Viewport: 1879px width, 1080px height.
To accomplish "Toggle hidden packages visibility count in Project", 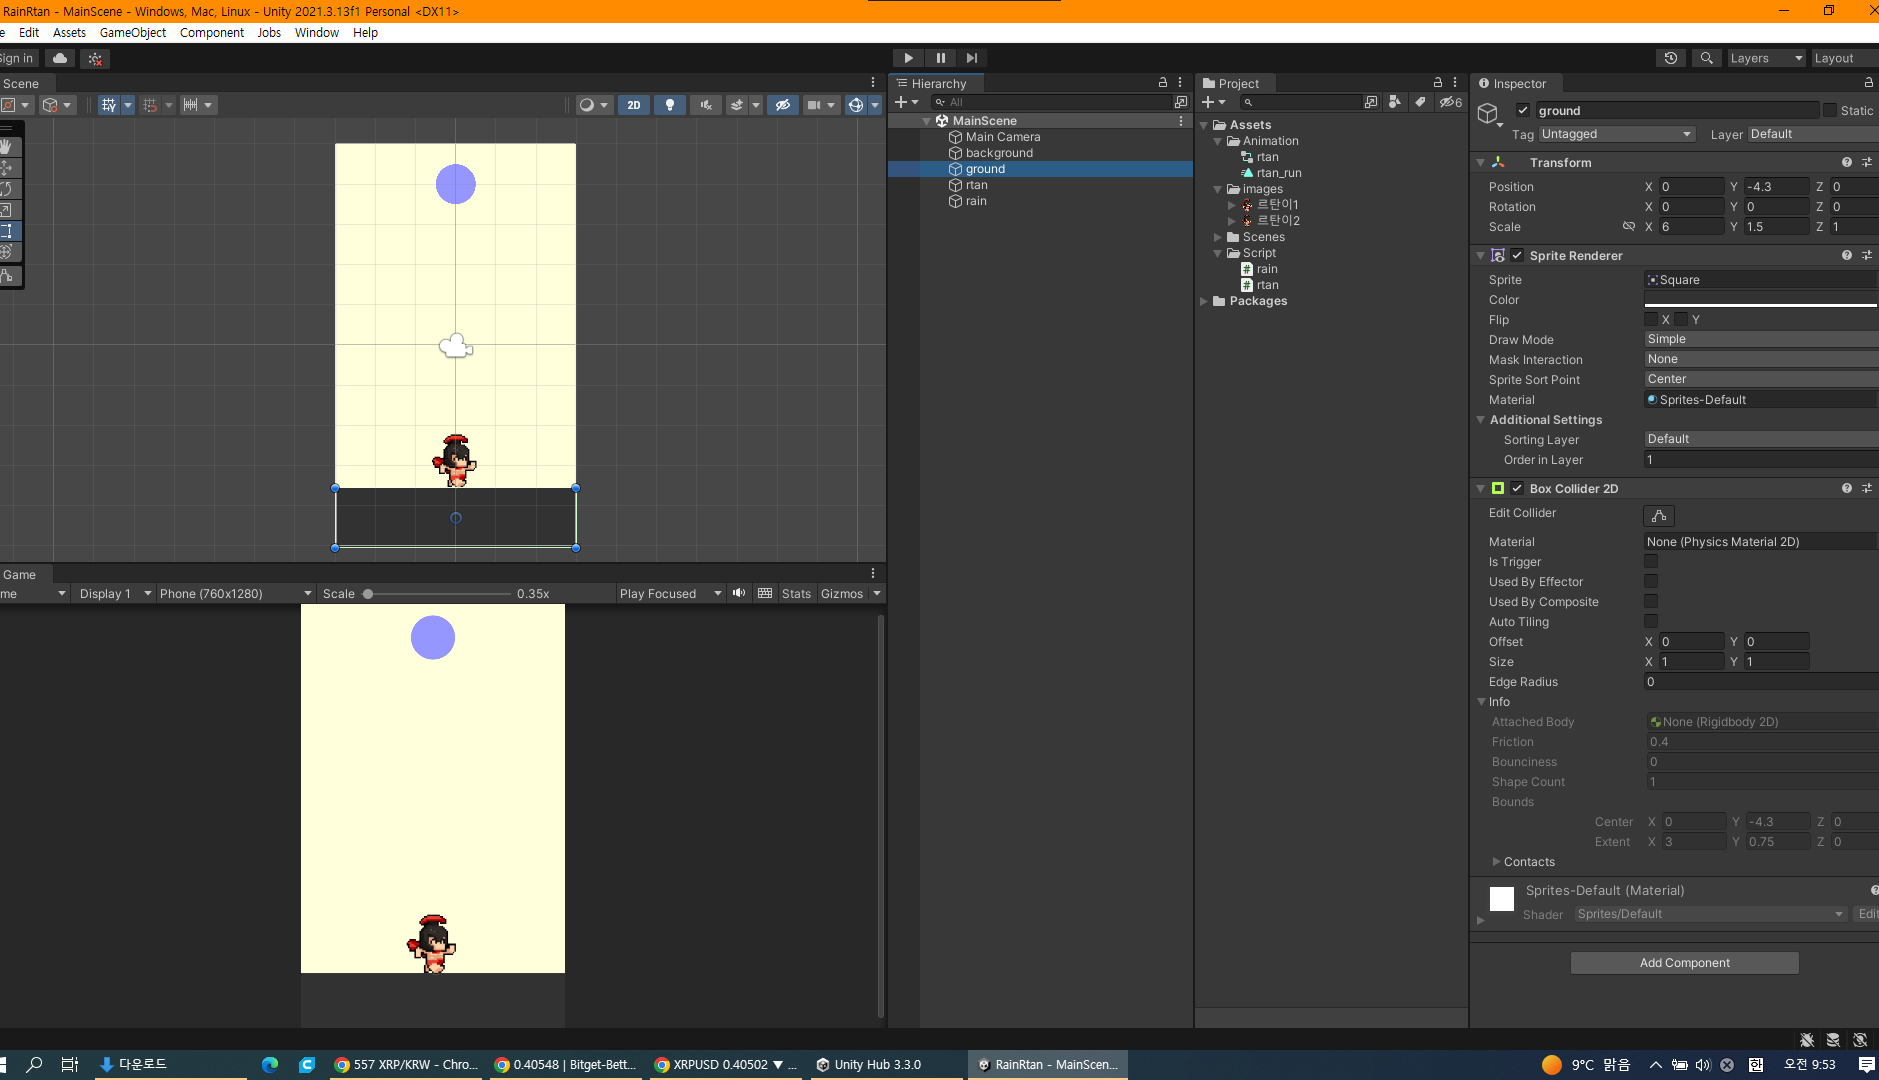I will (x=1450, y=102).
